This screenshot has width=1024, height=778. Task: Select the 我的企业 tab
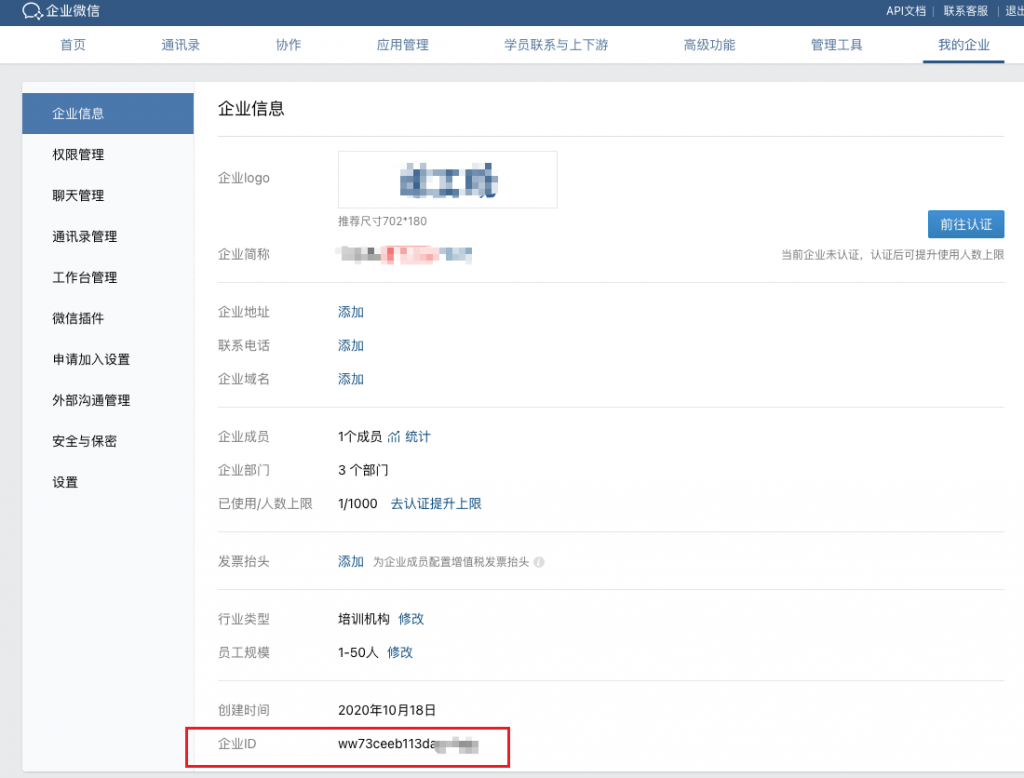(964, 45)
